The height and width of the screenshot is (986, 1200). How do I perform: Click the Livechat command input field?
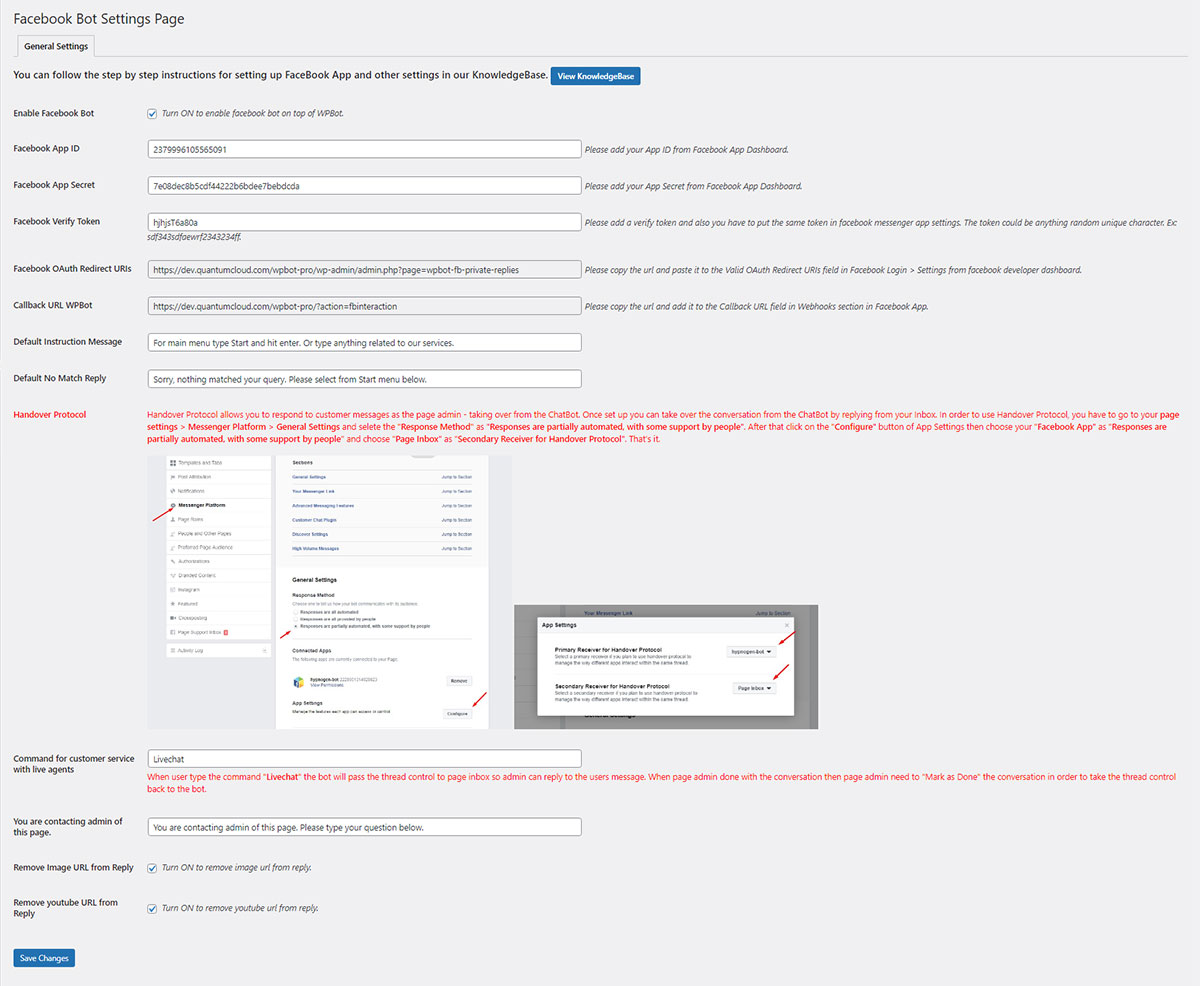(x=364, y=759)
